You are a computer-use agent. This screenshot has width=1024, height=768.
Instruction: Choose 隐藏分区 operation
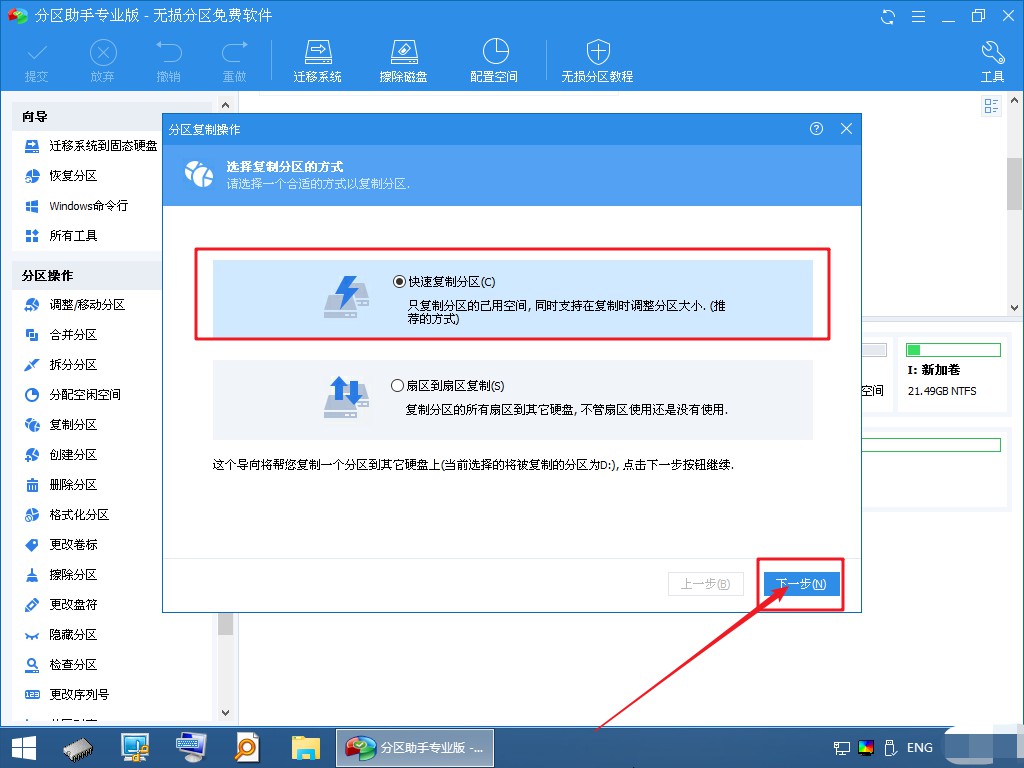(61, 635)
